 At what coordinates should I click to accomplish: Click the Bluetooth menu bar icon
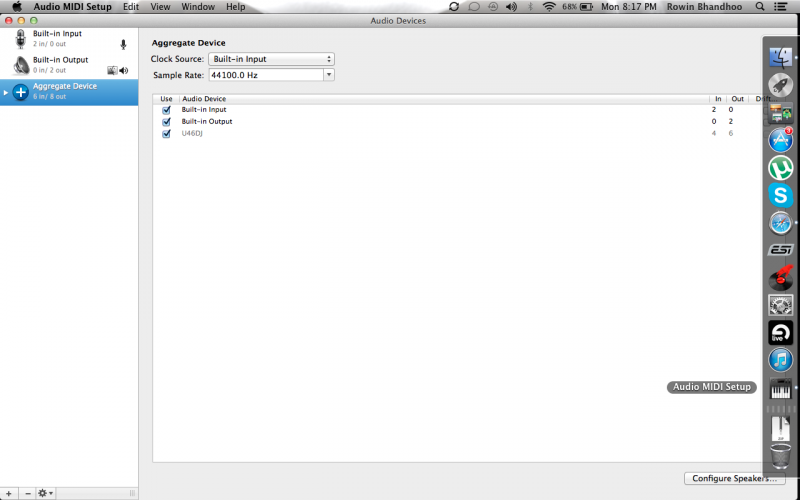(530, 7)
